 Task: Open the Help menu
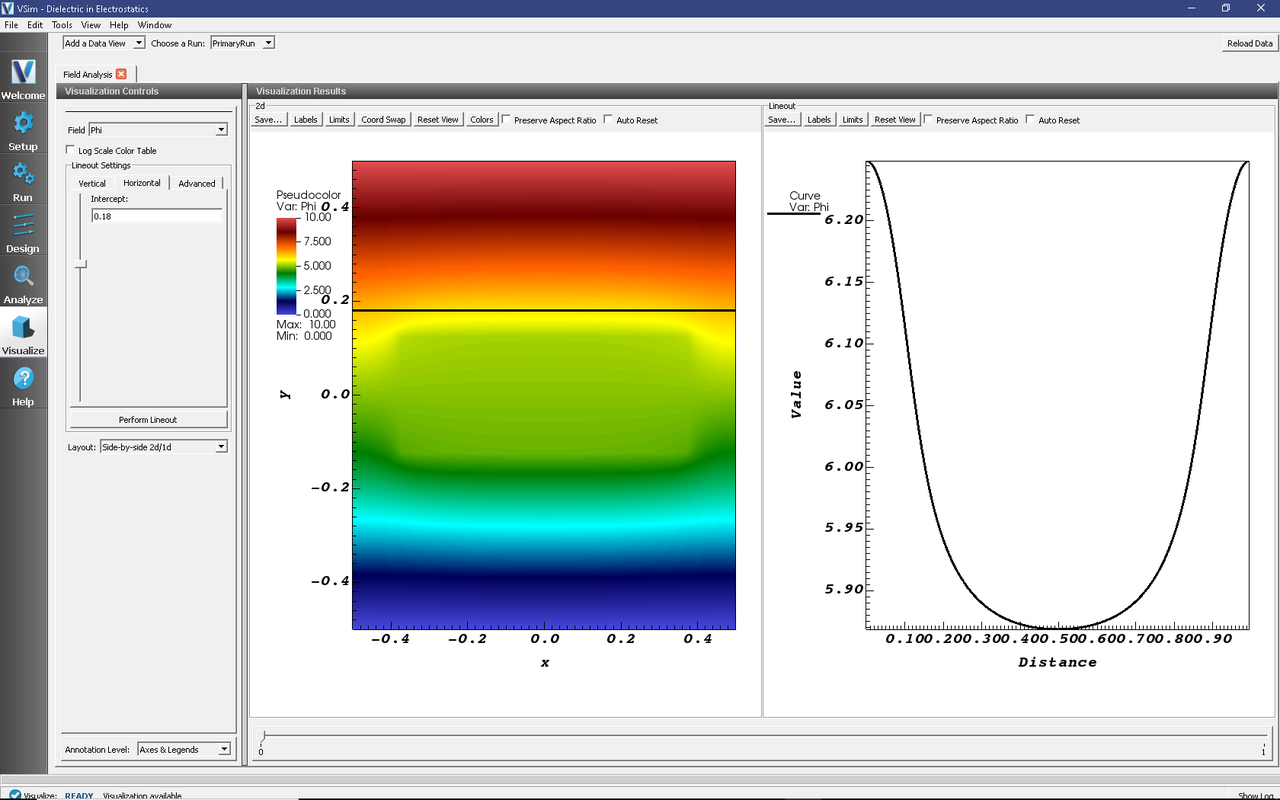click(119, 25)
